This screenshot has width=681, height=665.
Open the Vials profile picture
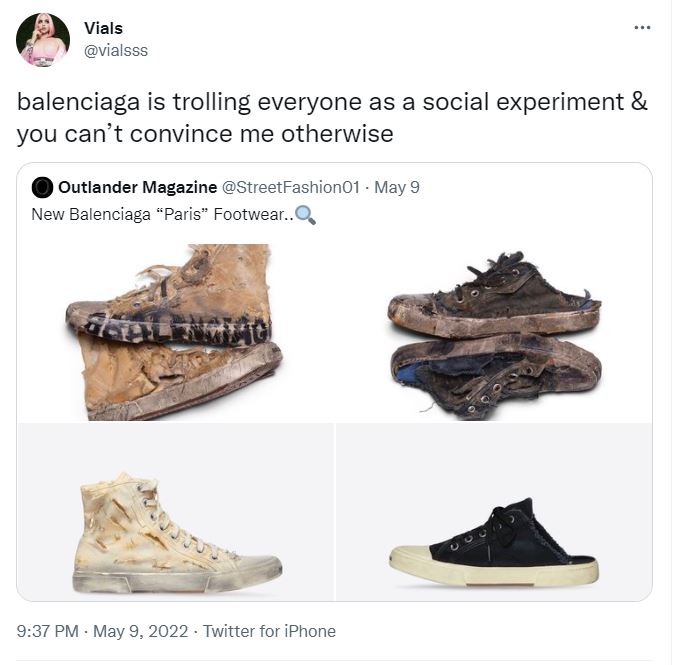(x=43, y=40)
